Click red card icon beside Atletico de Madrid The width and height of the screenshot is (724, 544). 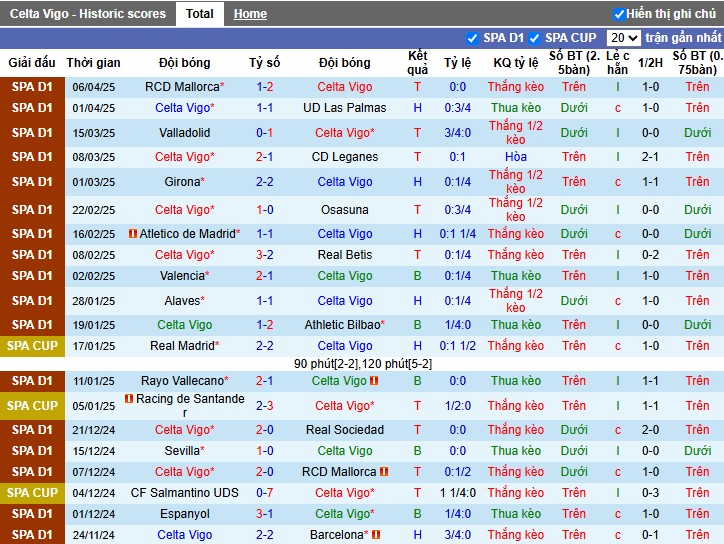click(133, 234)
